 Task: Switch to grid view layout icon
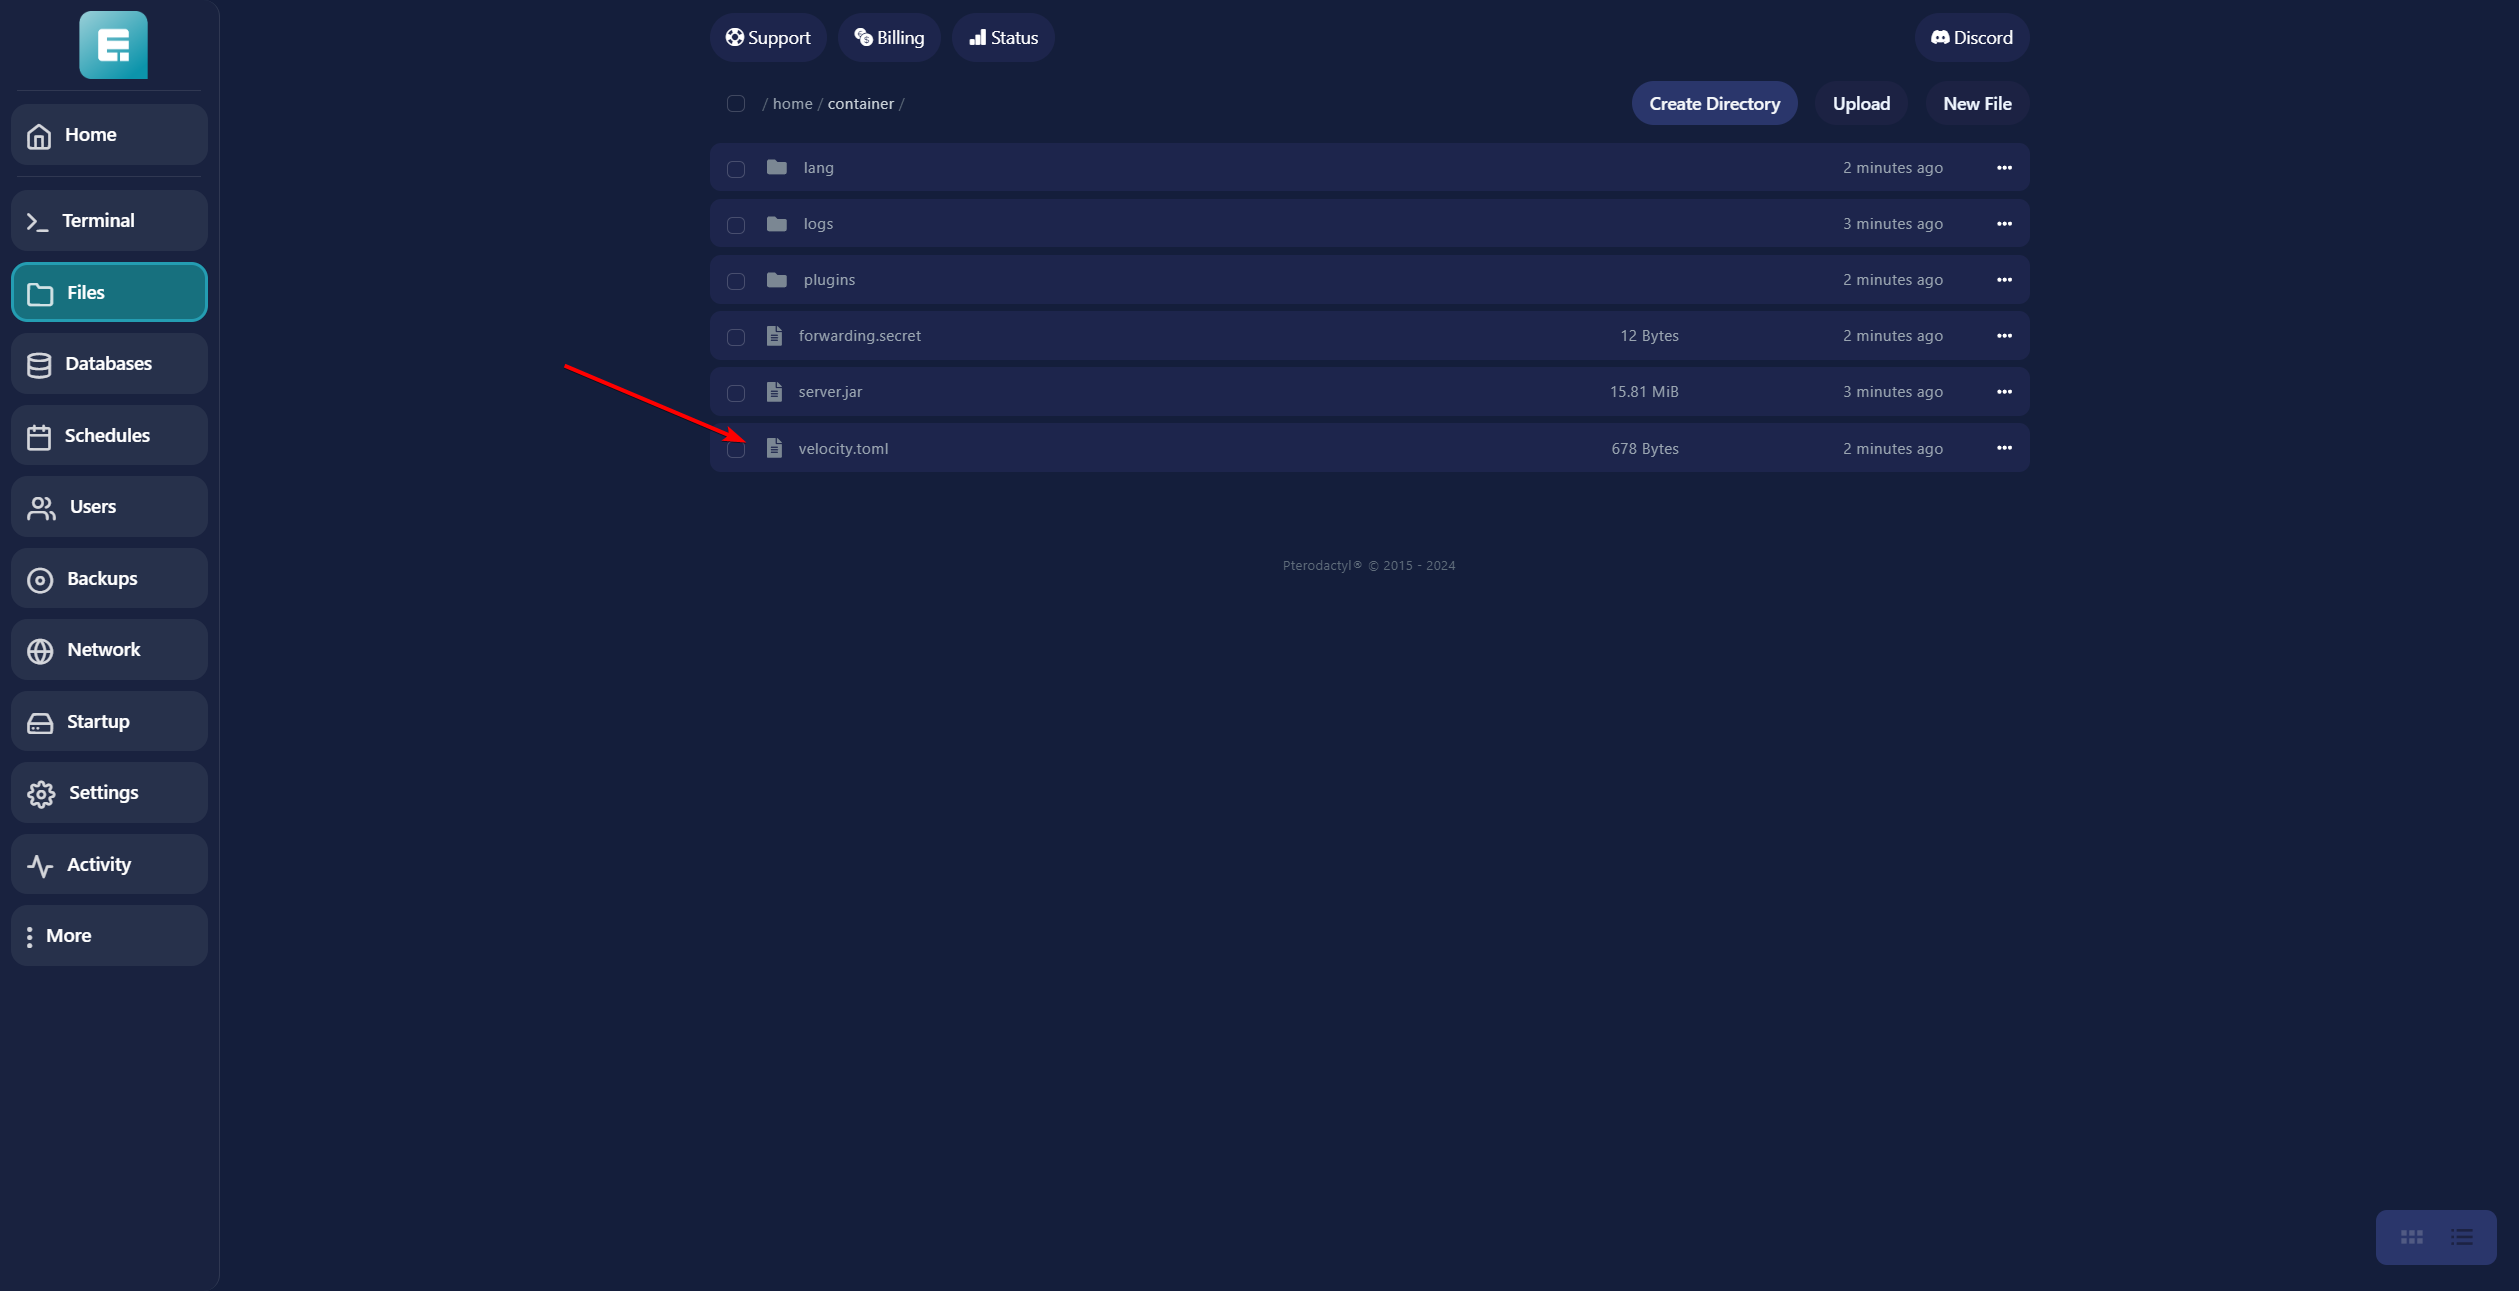(2411, 1237)
